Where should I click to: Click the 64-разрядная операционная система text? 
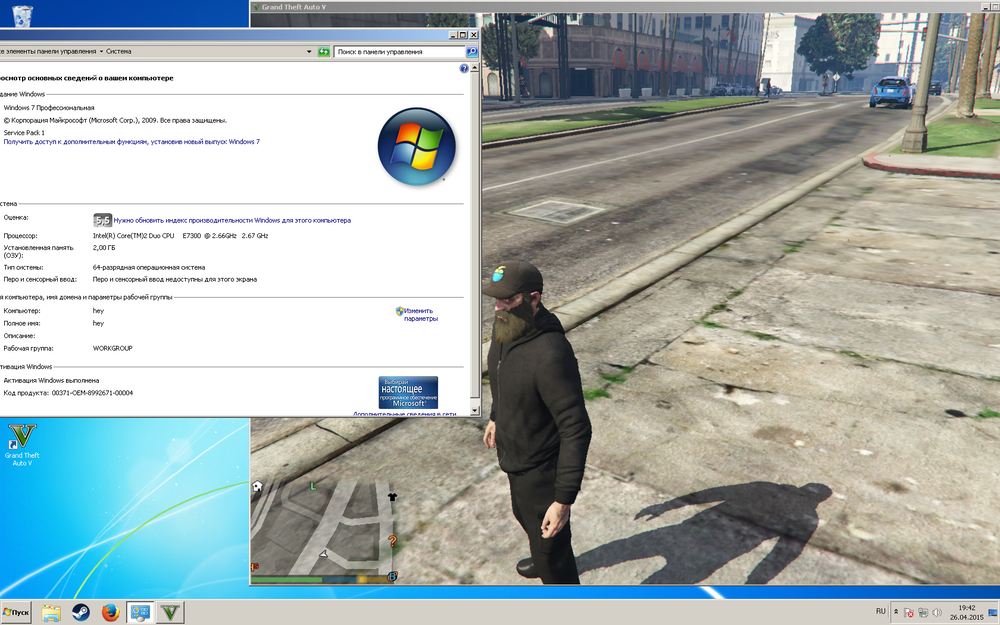pos(149,267)
